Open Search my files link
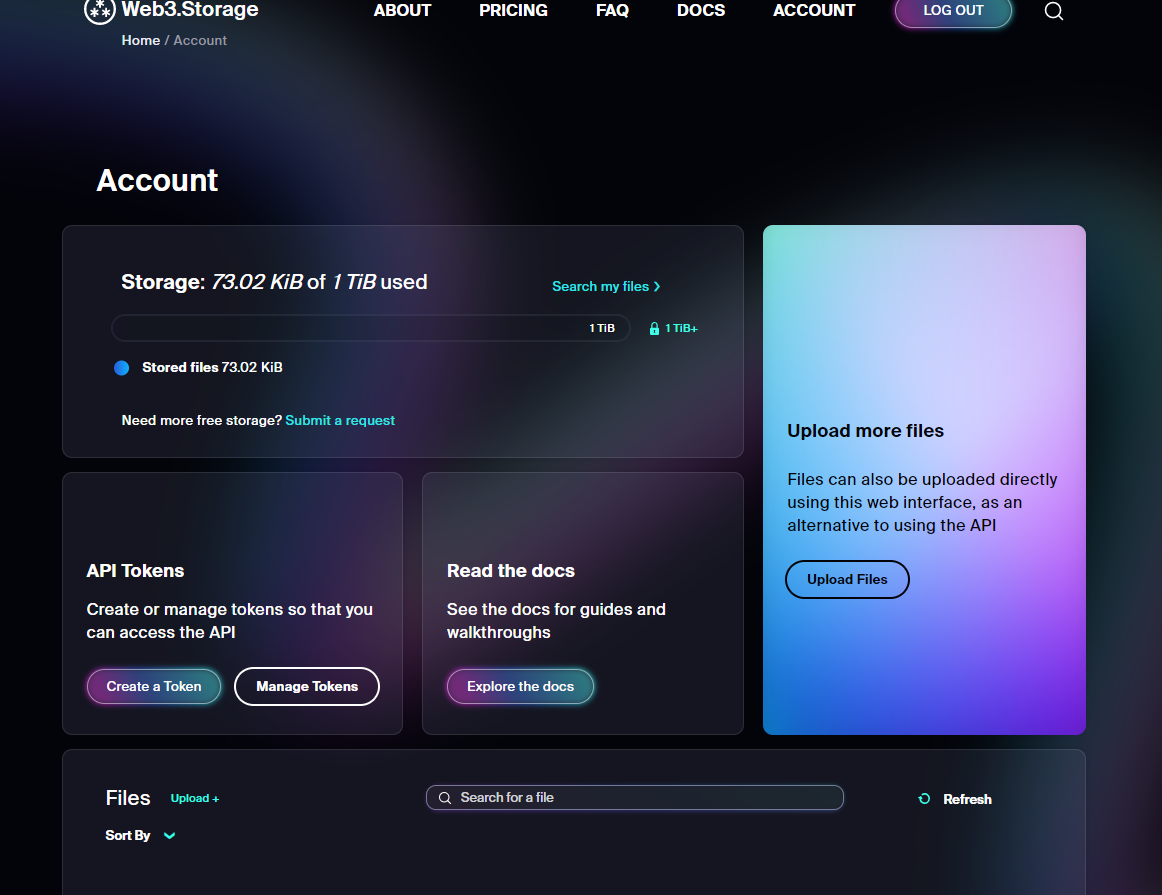1162x895 pixels. [x=606, y=286]
